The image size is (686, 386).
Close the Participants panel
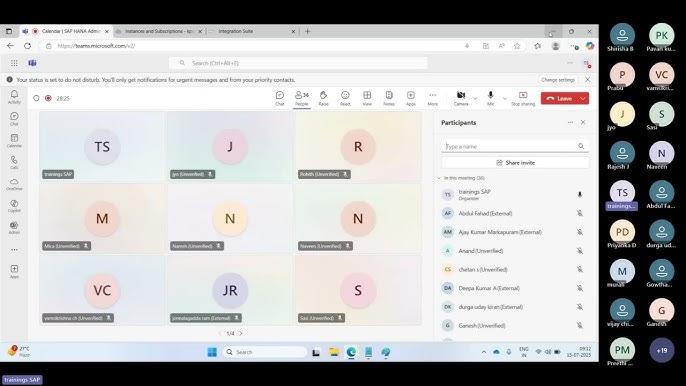pos(583,123)
